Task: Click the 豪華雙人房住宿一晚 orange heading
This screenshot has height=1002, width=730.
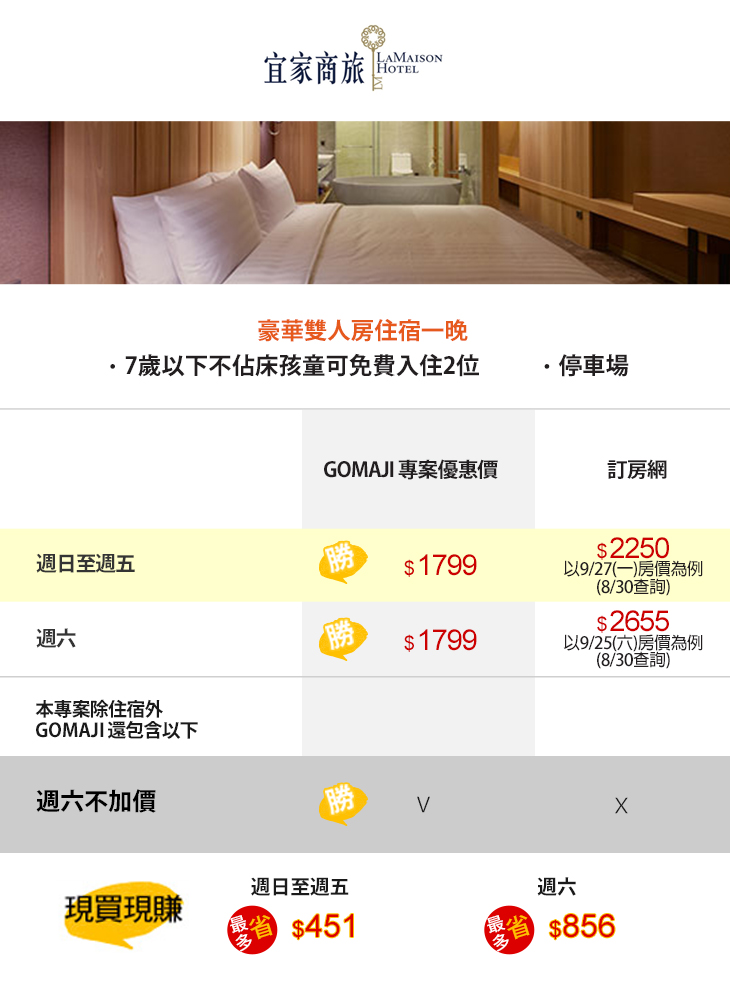Action: [363, 331]
